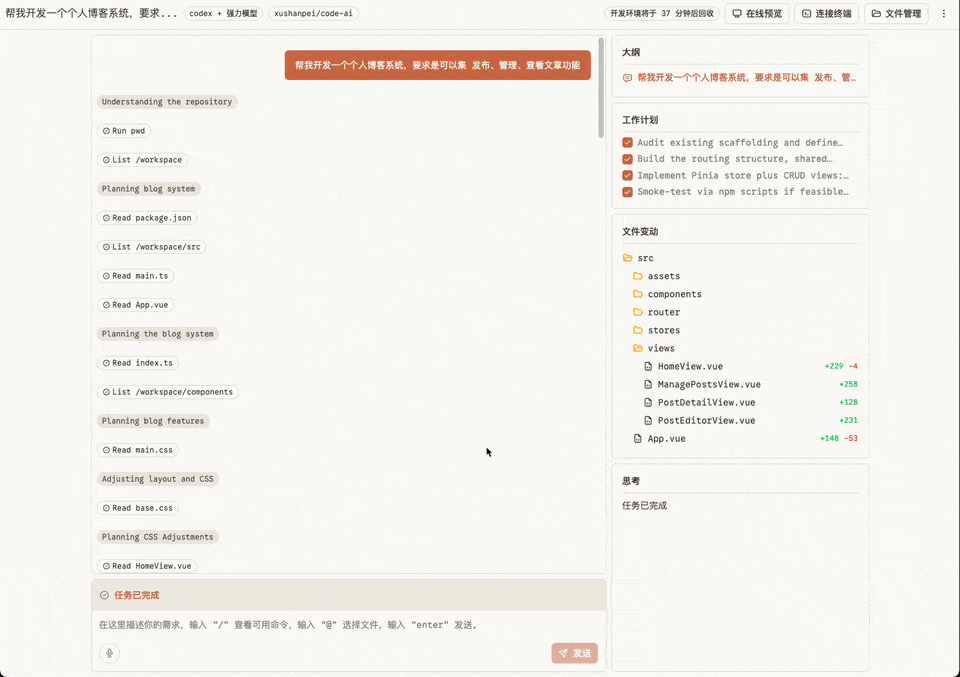960x677 pixels.
Task: Click 'Planning blog system' label
Action: (148, 189)
